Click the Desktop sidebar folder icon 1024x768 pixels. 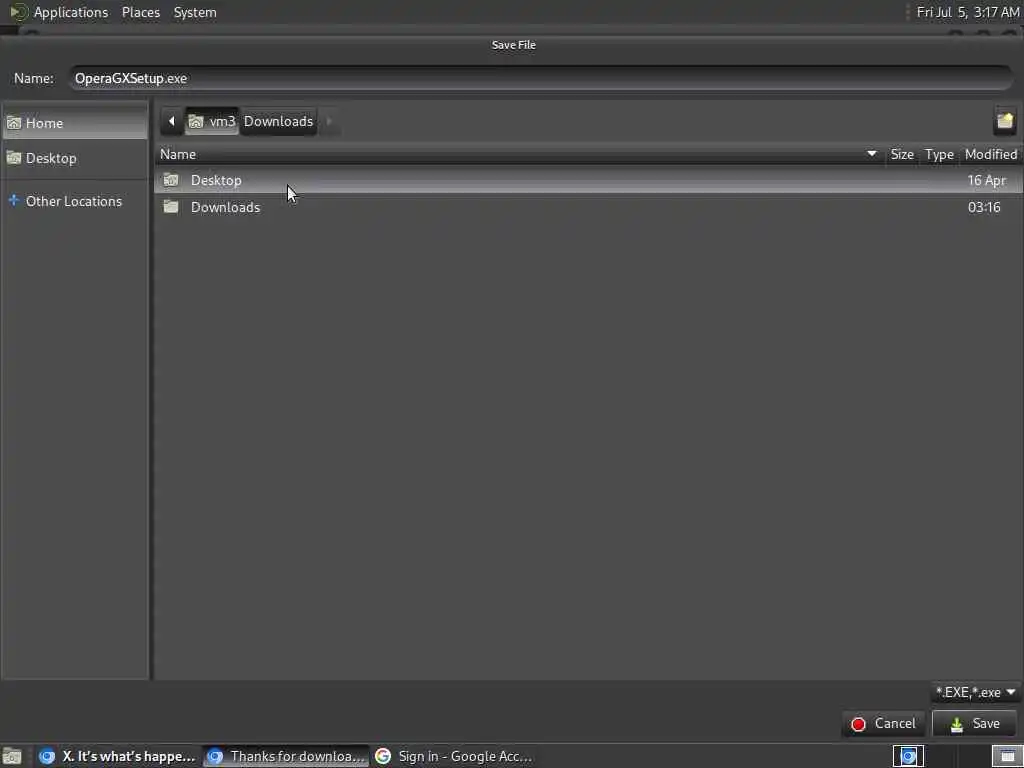[14, 157]
